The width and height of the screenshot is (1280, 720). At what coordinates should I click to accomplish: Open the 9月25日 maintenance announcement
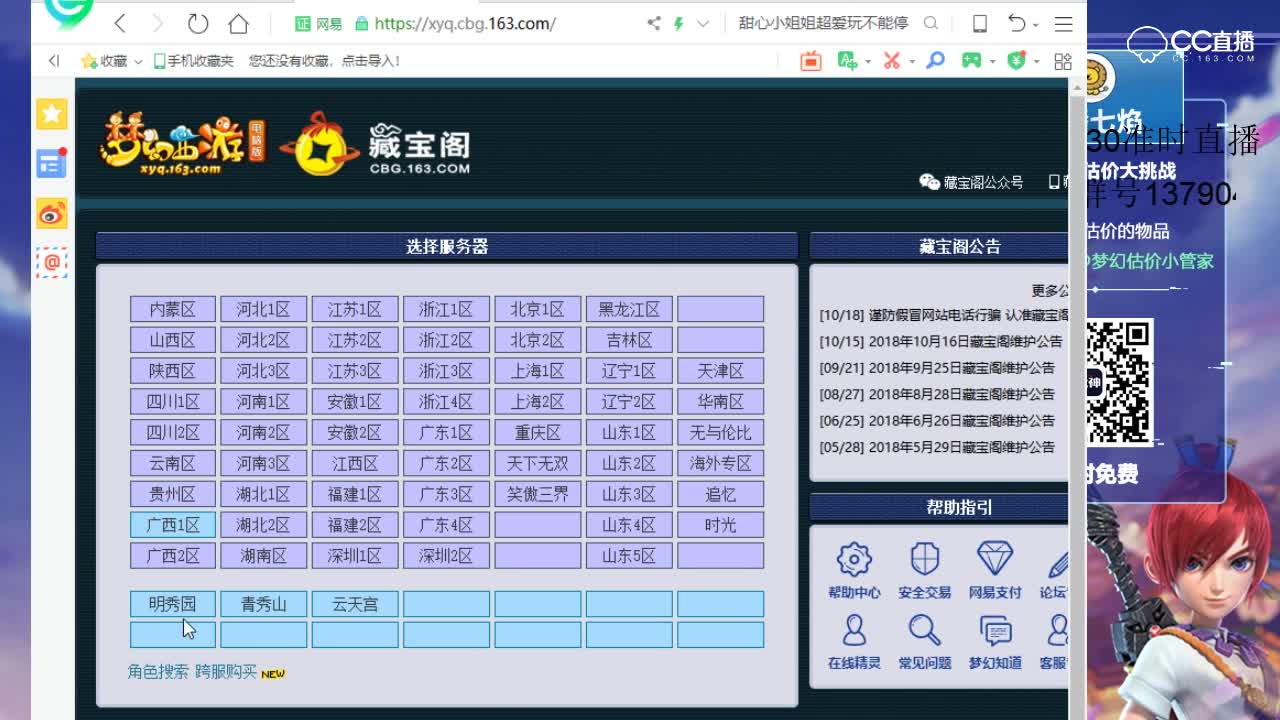tap(937, 368)
